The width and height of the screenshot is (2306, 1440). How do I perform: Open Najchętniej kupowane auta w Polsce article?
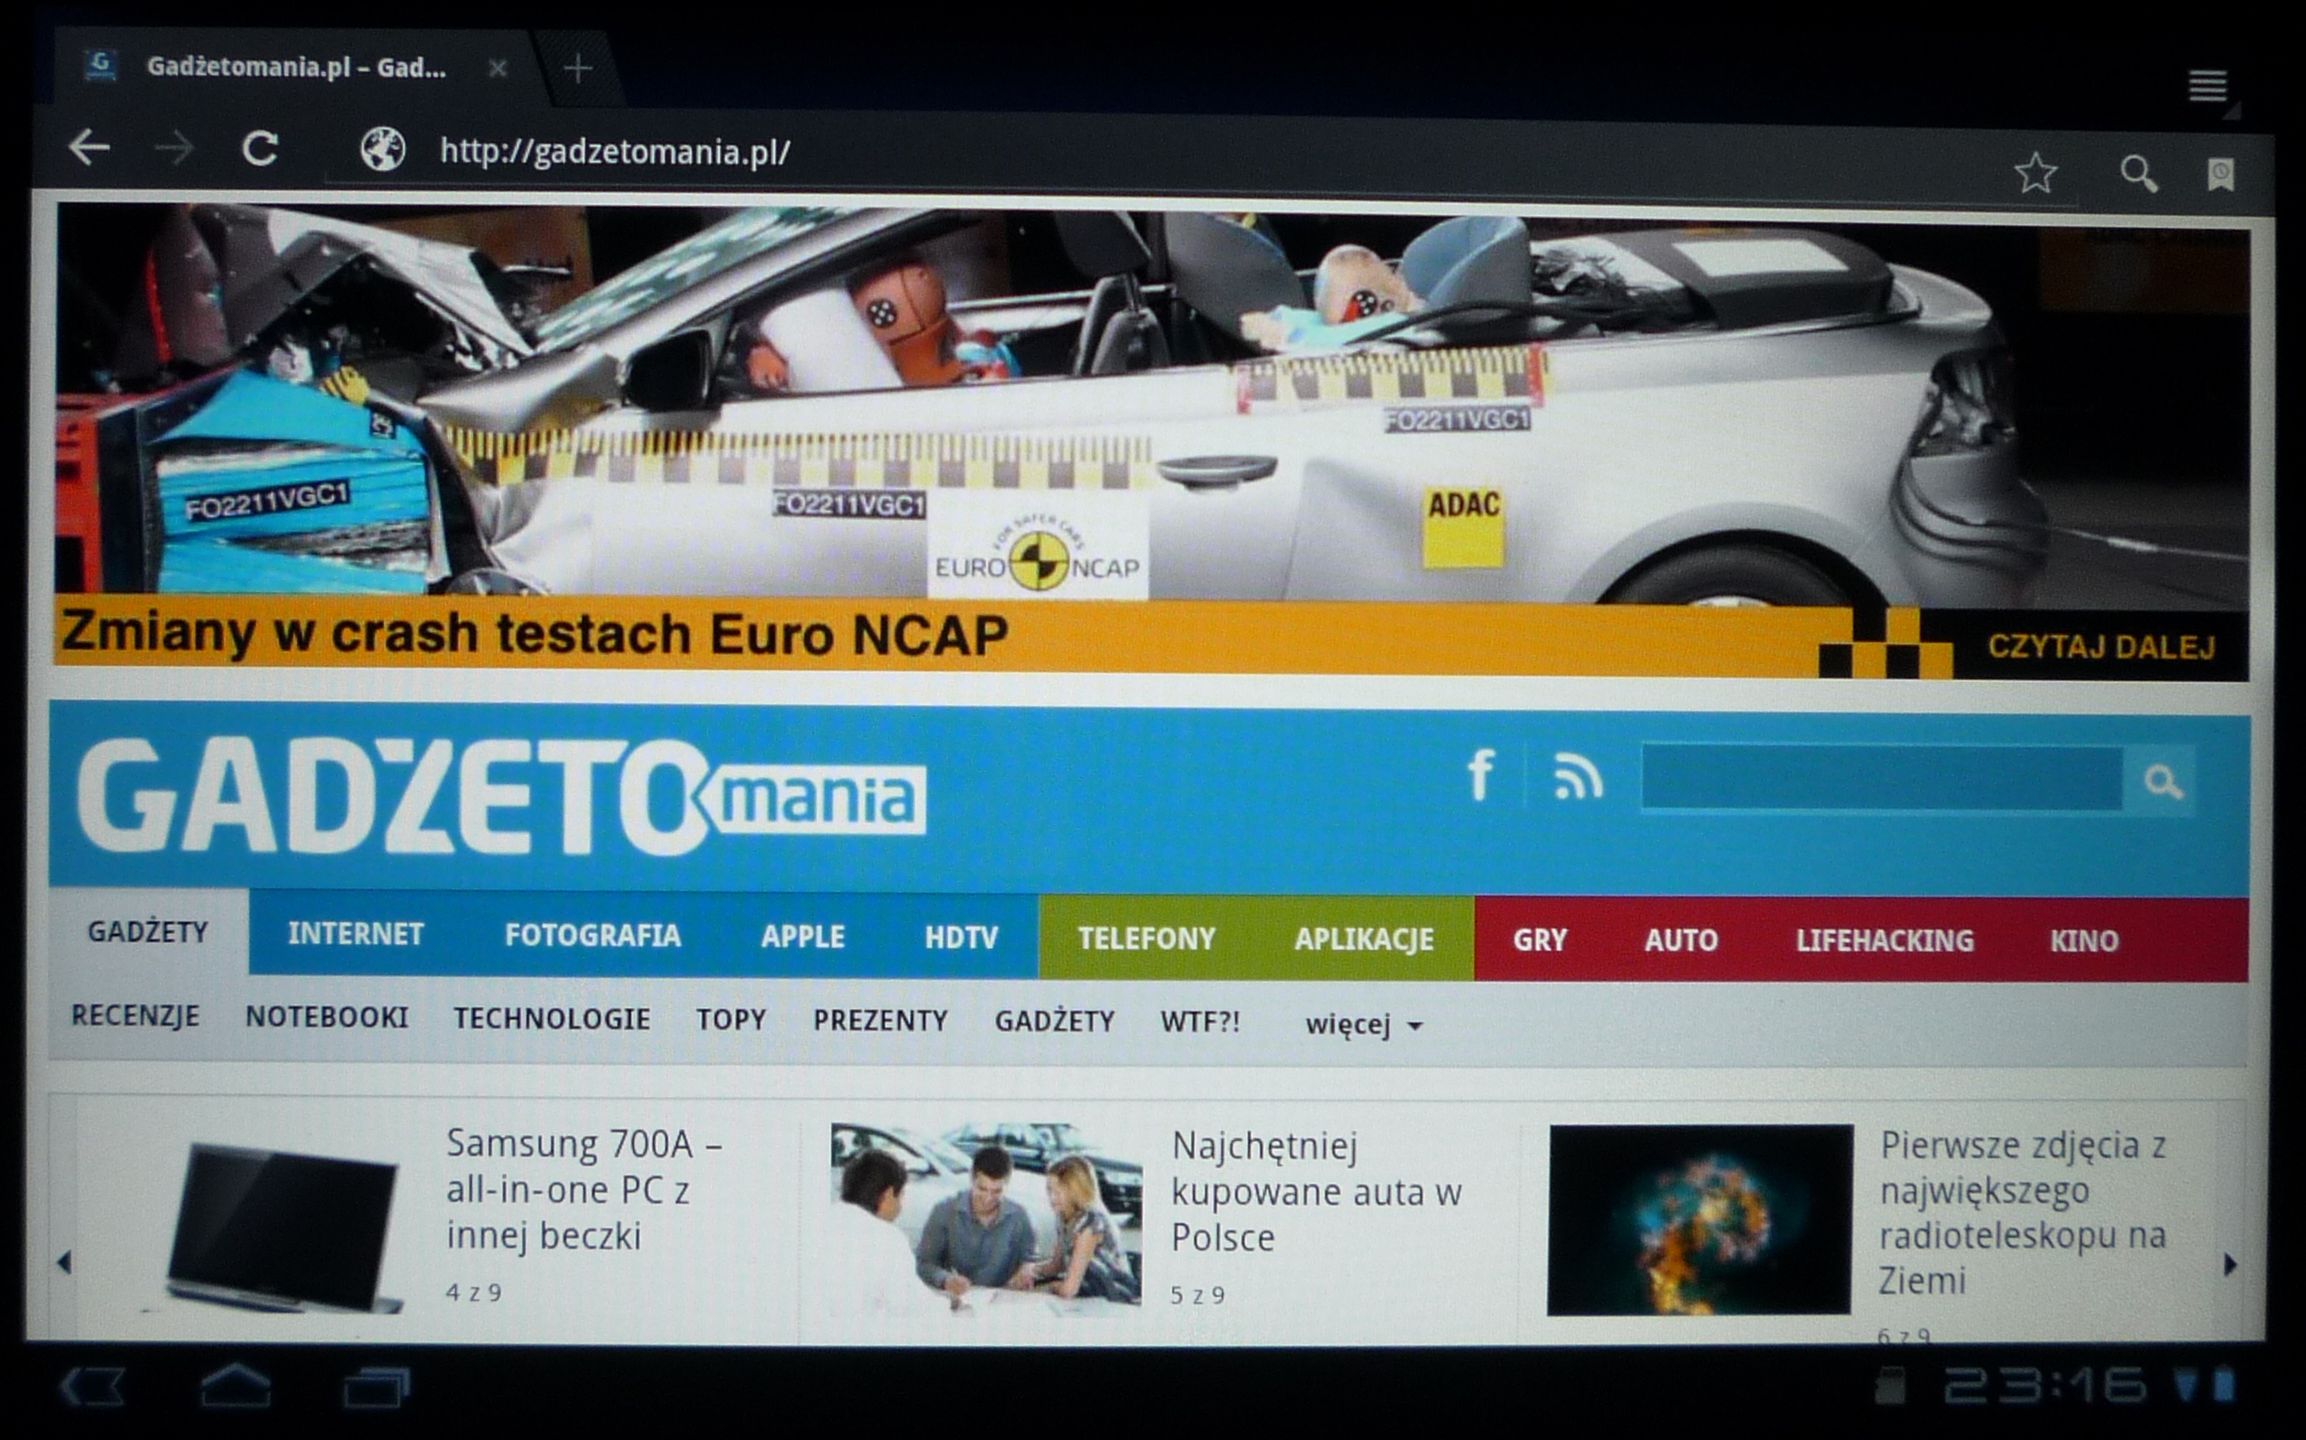coord(1316,1192)
